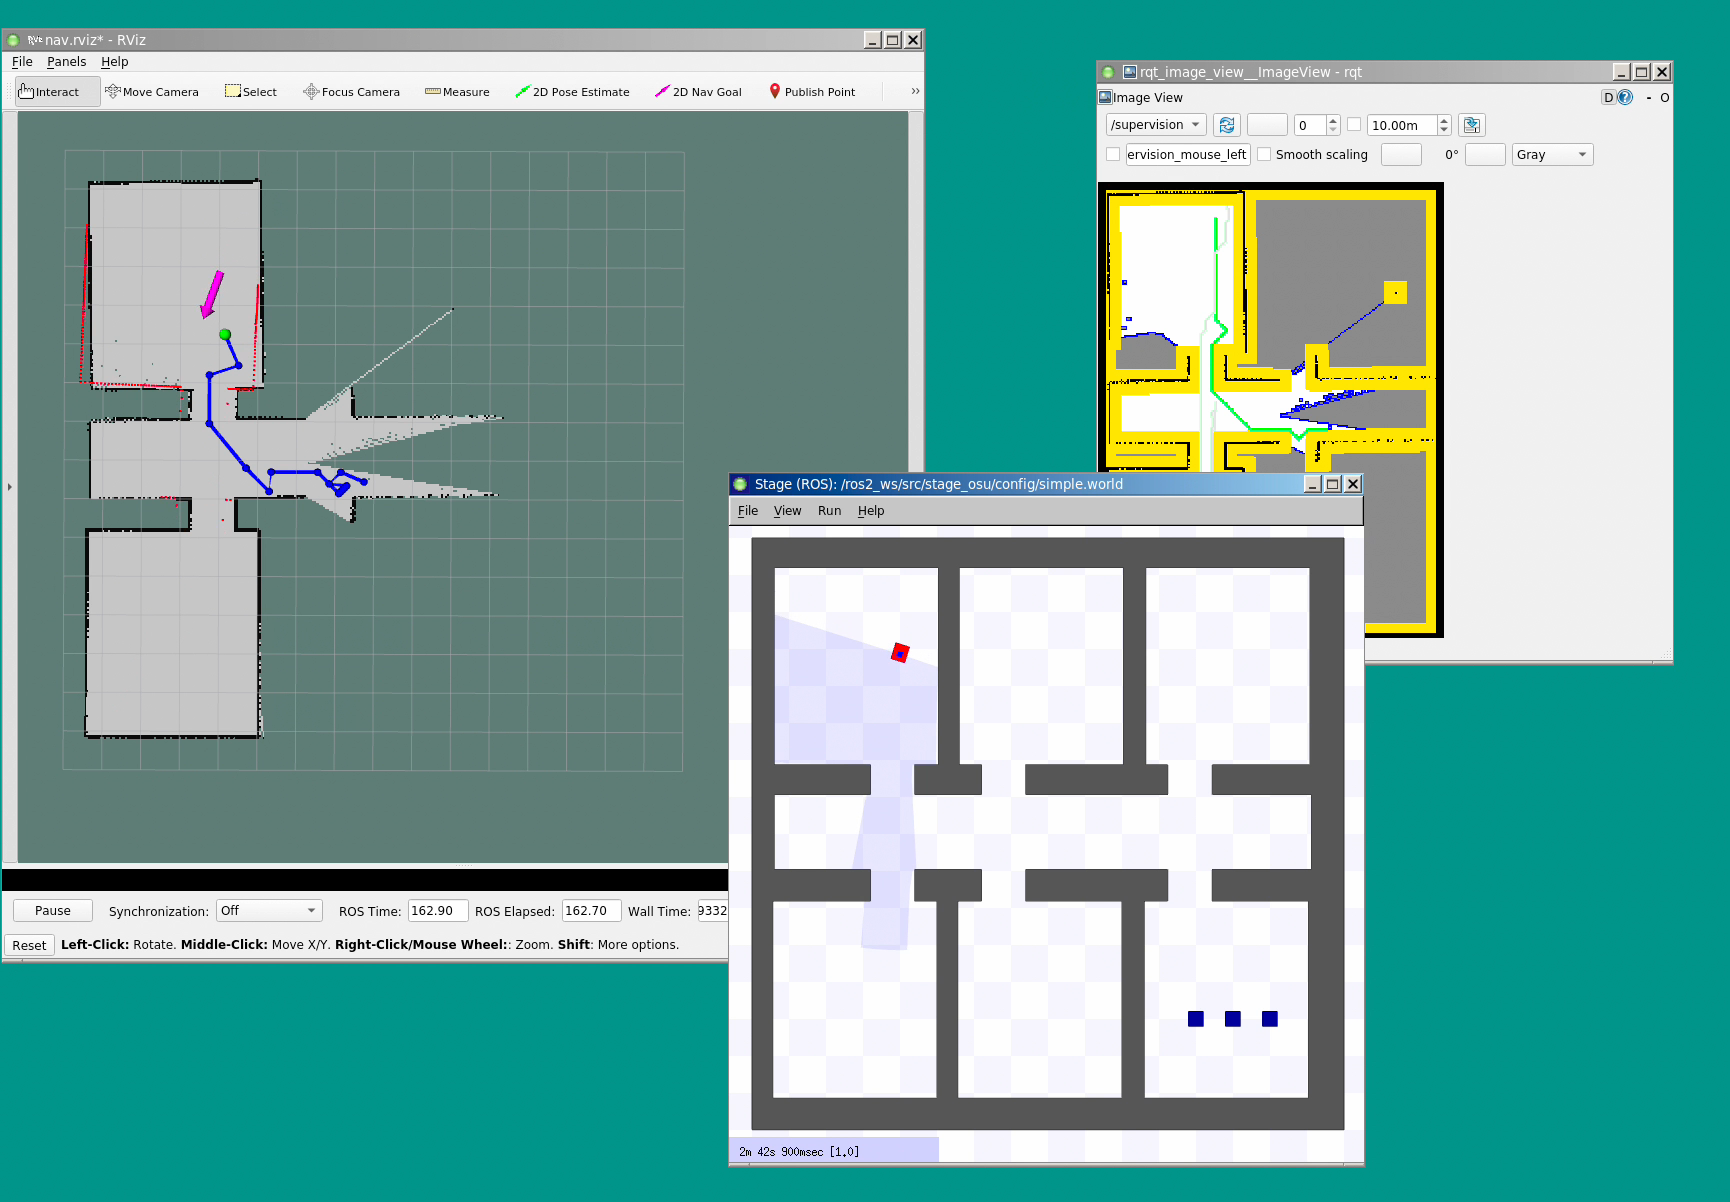Open the Panels menu in RViz
Screen dimensions: 1730x1202
[x=66, y=62]
